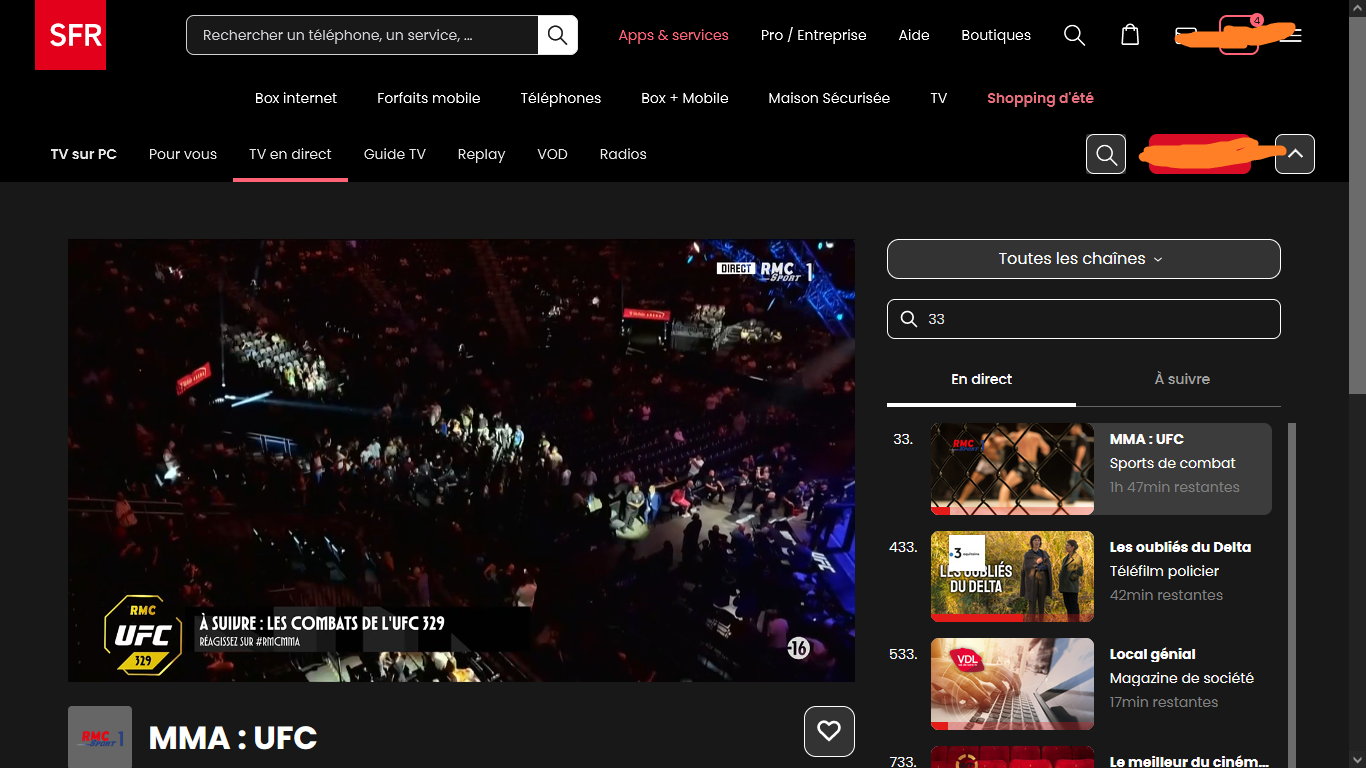Viewport: 1366px width, 768px height.
Task: Select the Les oubliés du Delta thumbnail
Action: 1012,577
